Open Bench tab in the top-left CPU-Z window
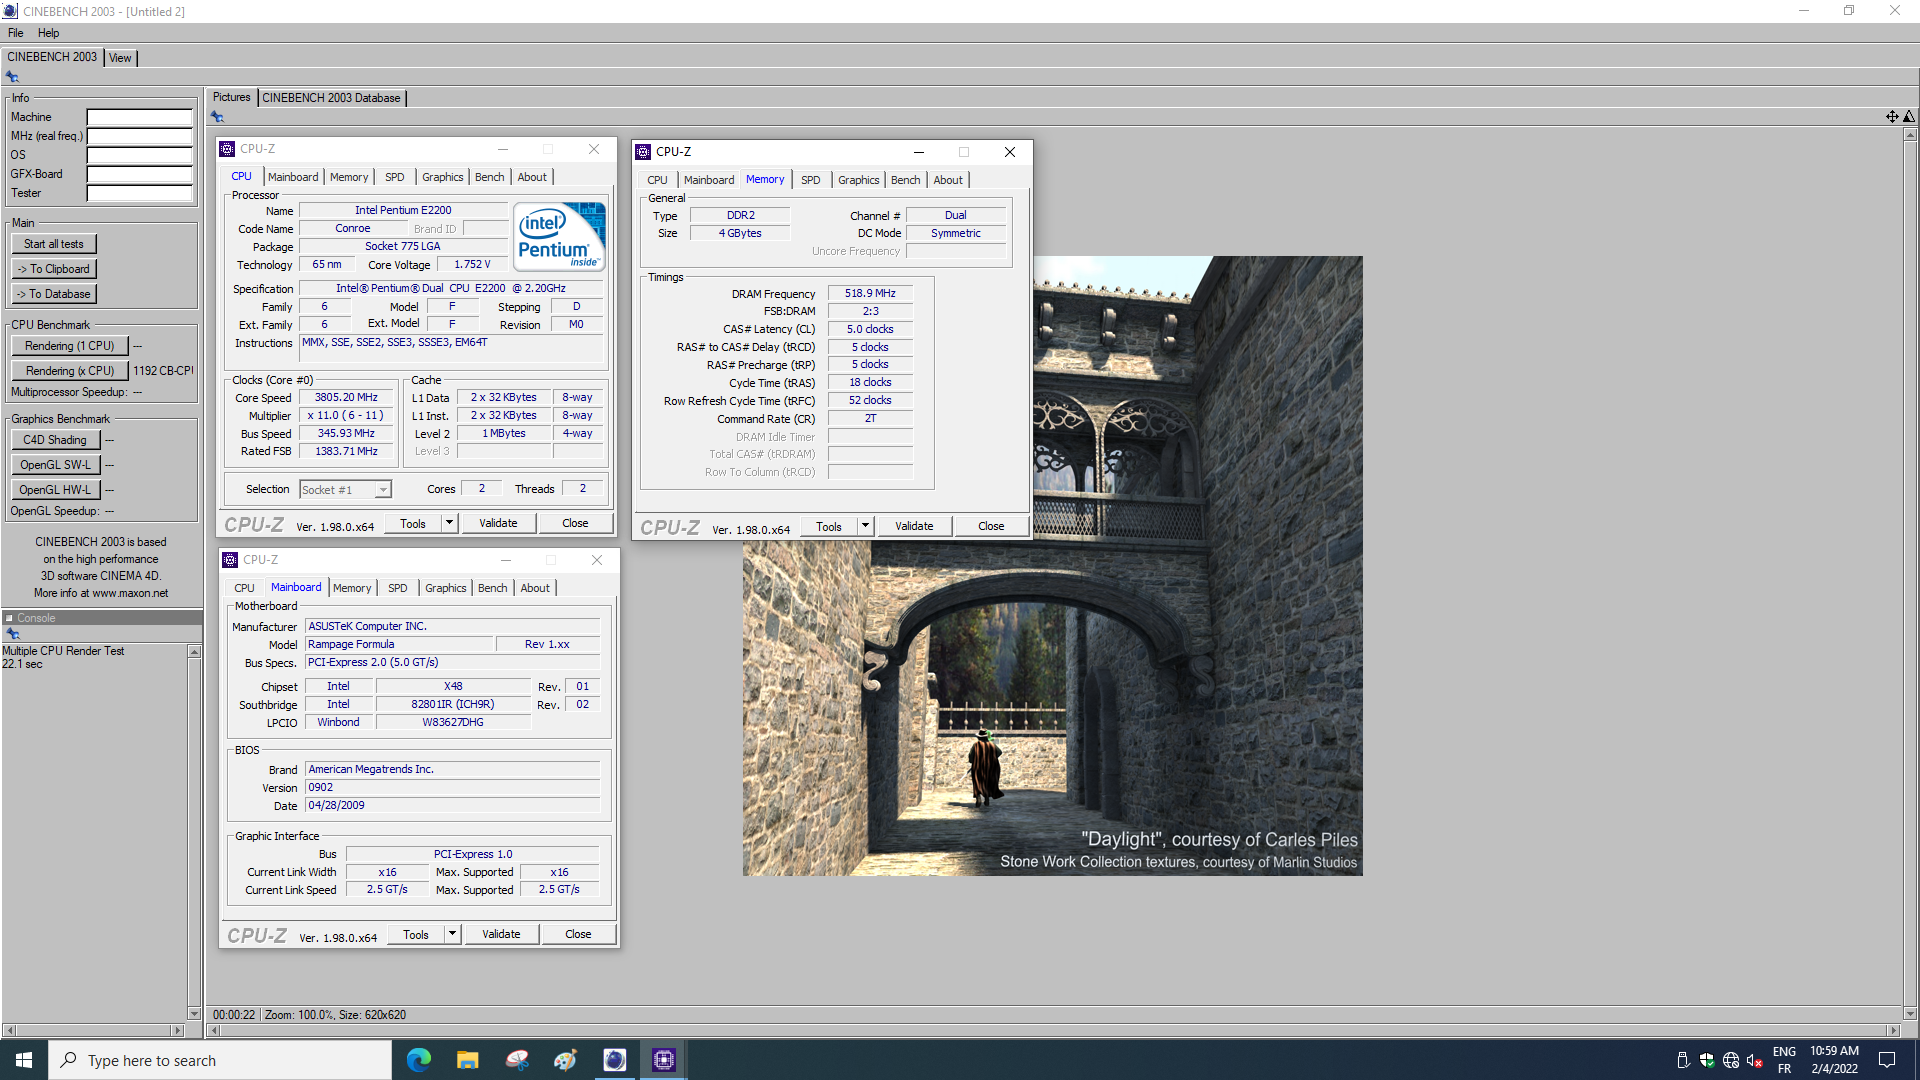This screenshot has width=1920, height=1080. click(489, 177)
